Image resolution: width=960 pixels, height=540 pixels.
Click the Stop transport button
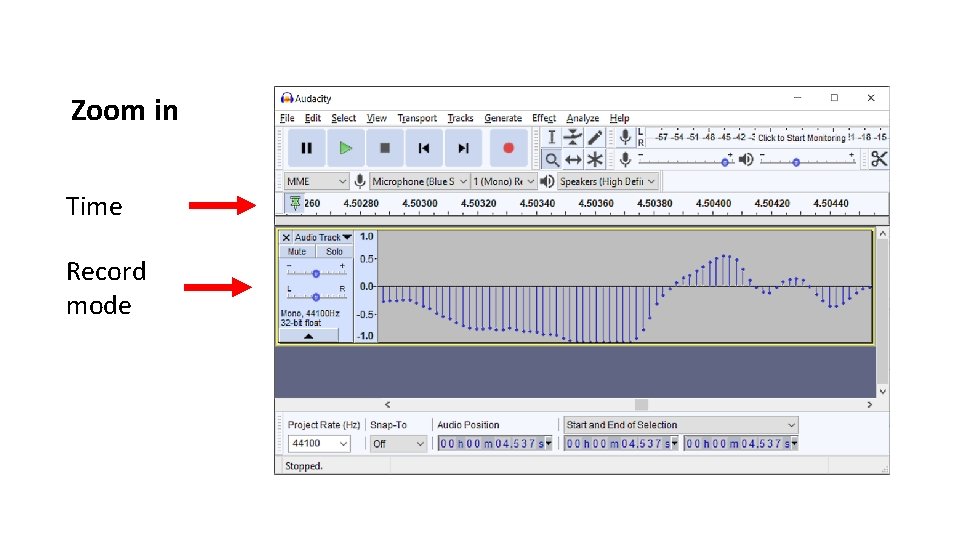[385, 148]
